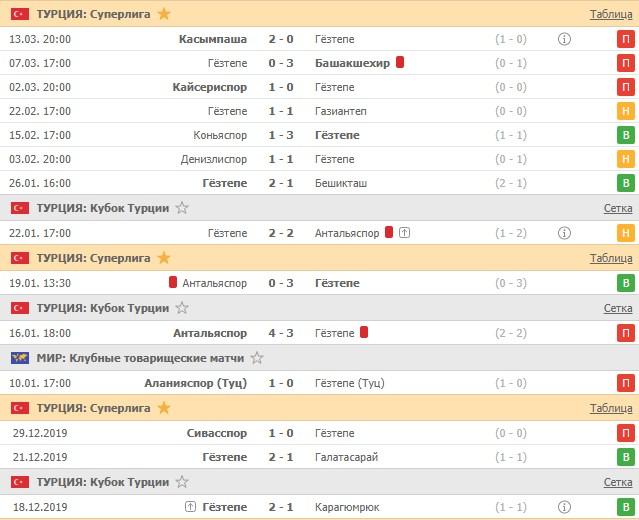Viewport: 639px width, 520px height.
Task: Select the Гёзтепе 2-1 Галатасарай match row
Action: [x=279, y=457]
